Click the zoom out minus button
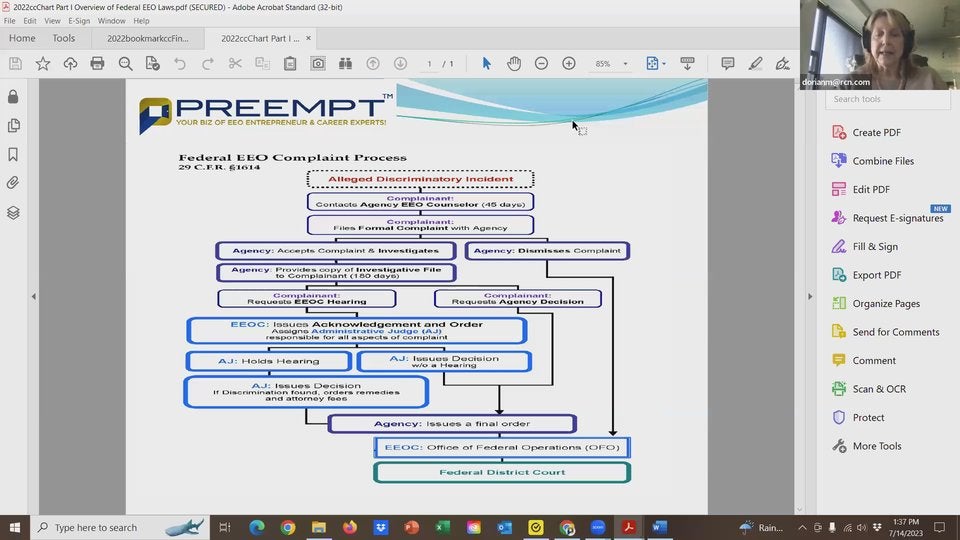Image resolution: width=960 pixels, height=540 pixels. [x=541, y=63]
